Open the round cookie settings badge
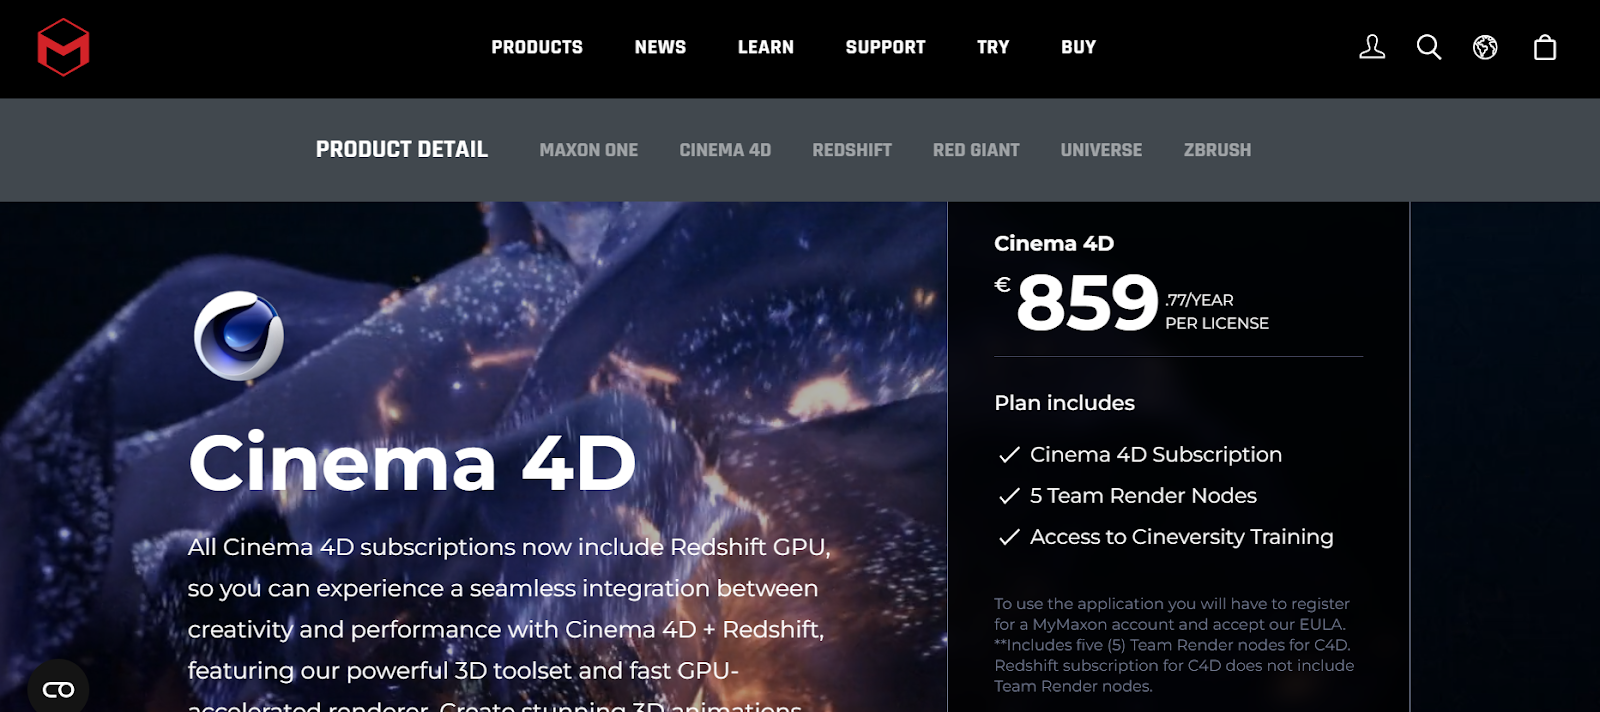 (58, 689)
